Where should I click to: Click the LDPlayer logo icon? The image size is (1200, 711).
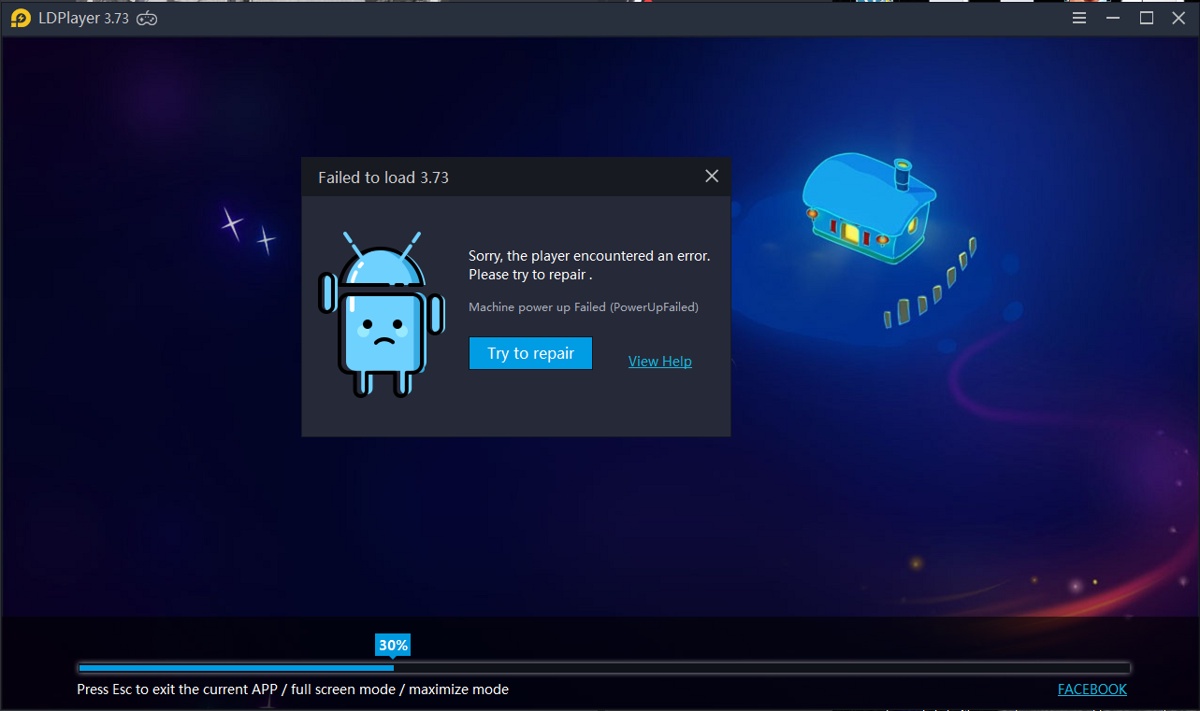tap(20, 18)
